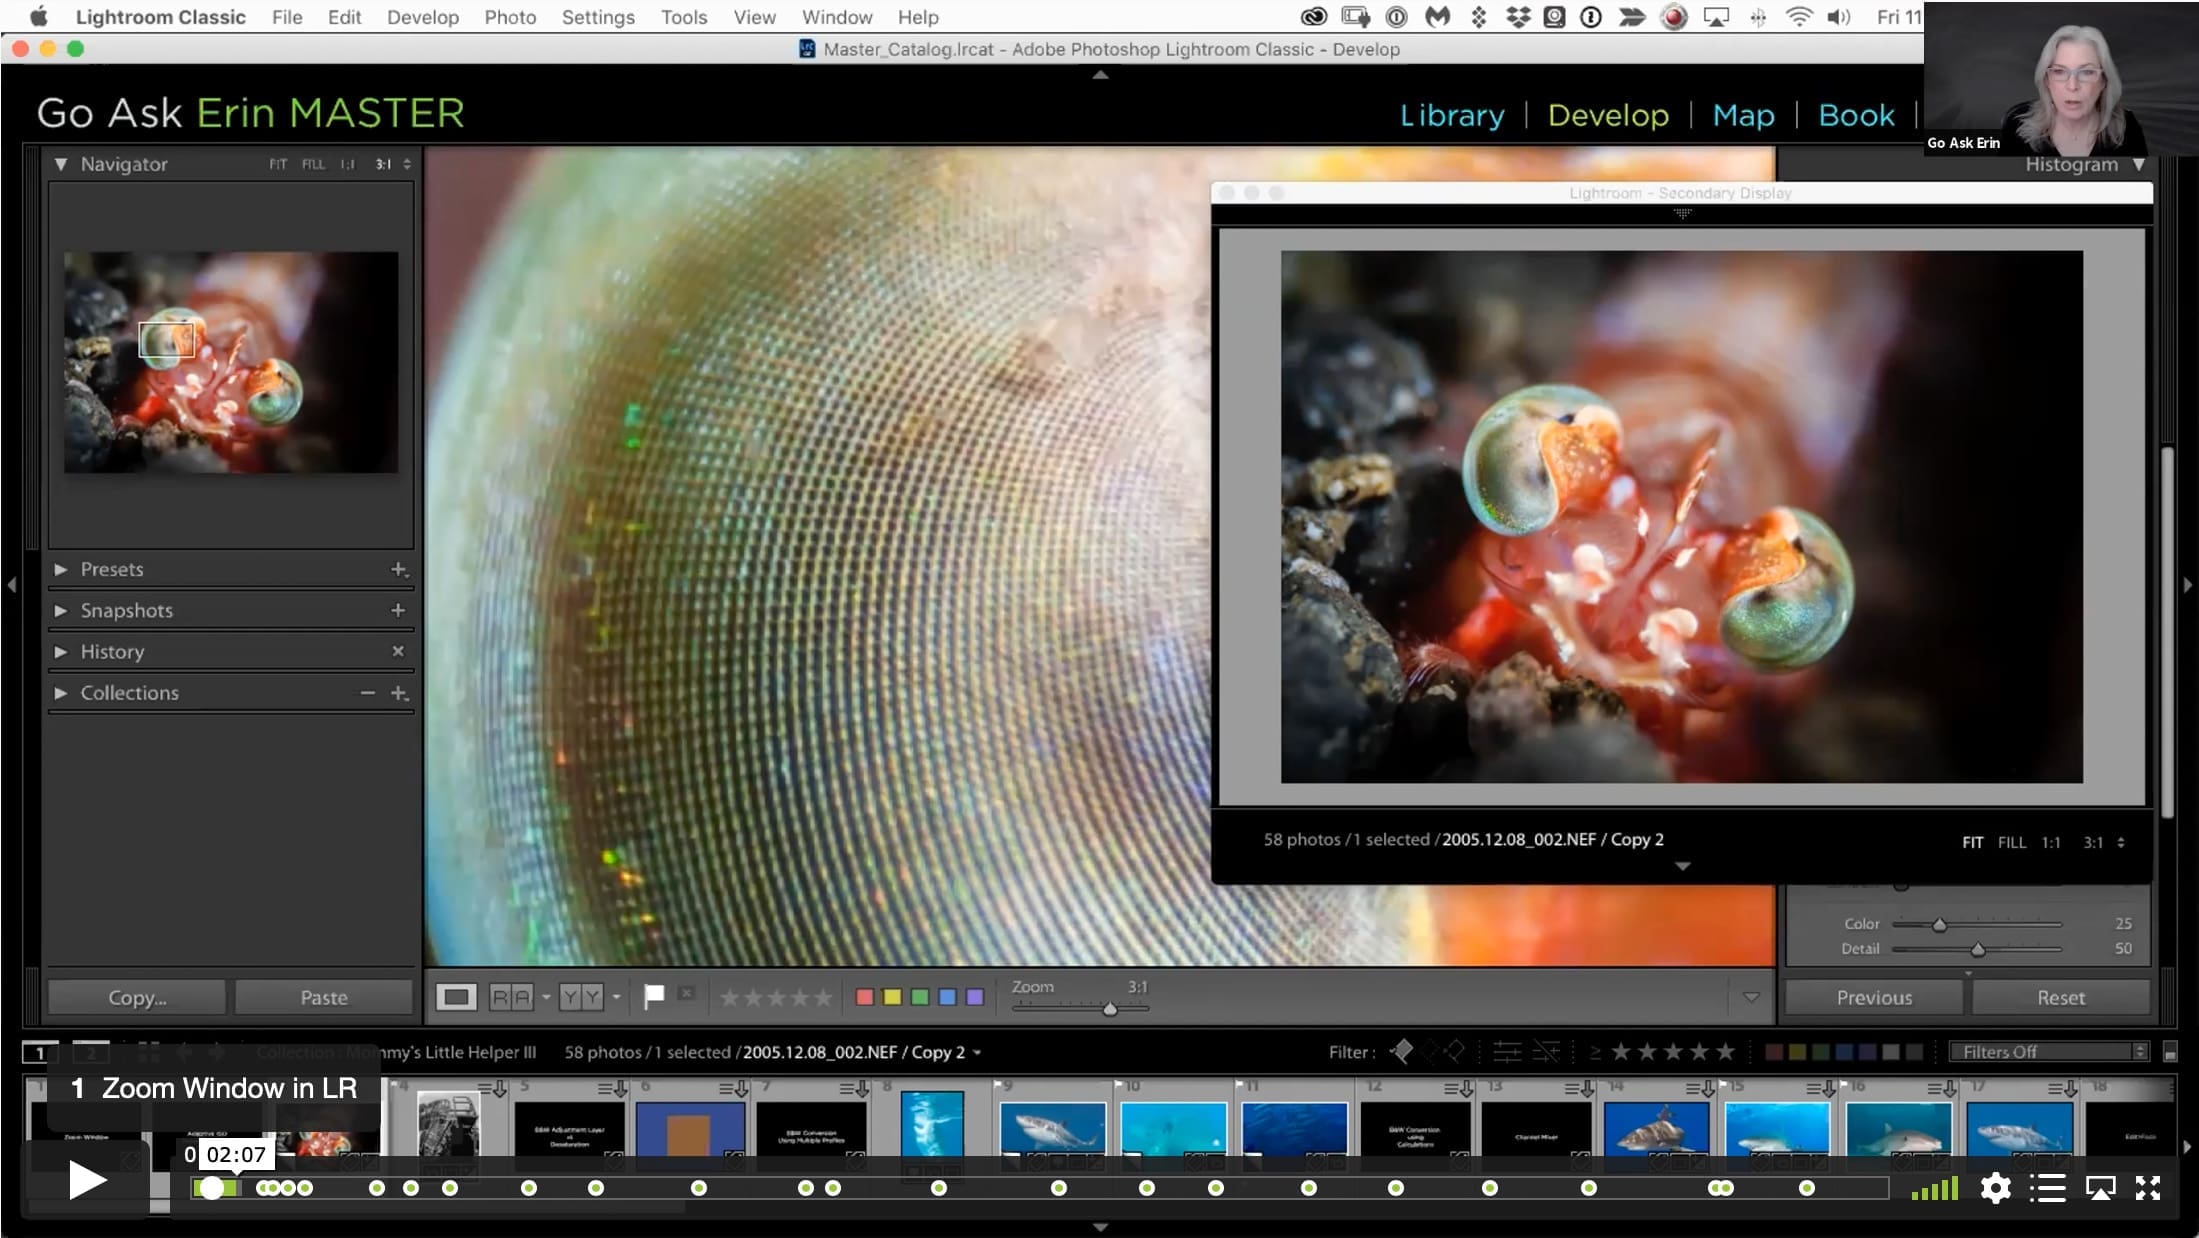2199x1238 pixels.
Task: Open the Develop menu in the menu bar
Action: [423, 17]
